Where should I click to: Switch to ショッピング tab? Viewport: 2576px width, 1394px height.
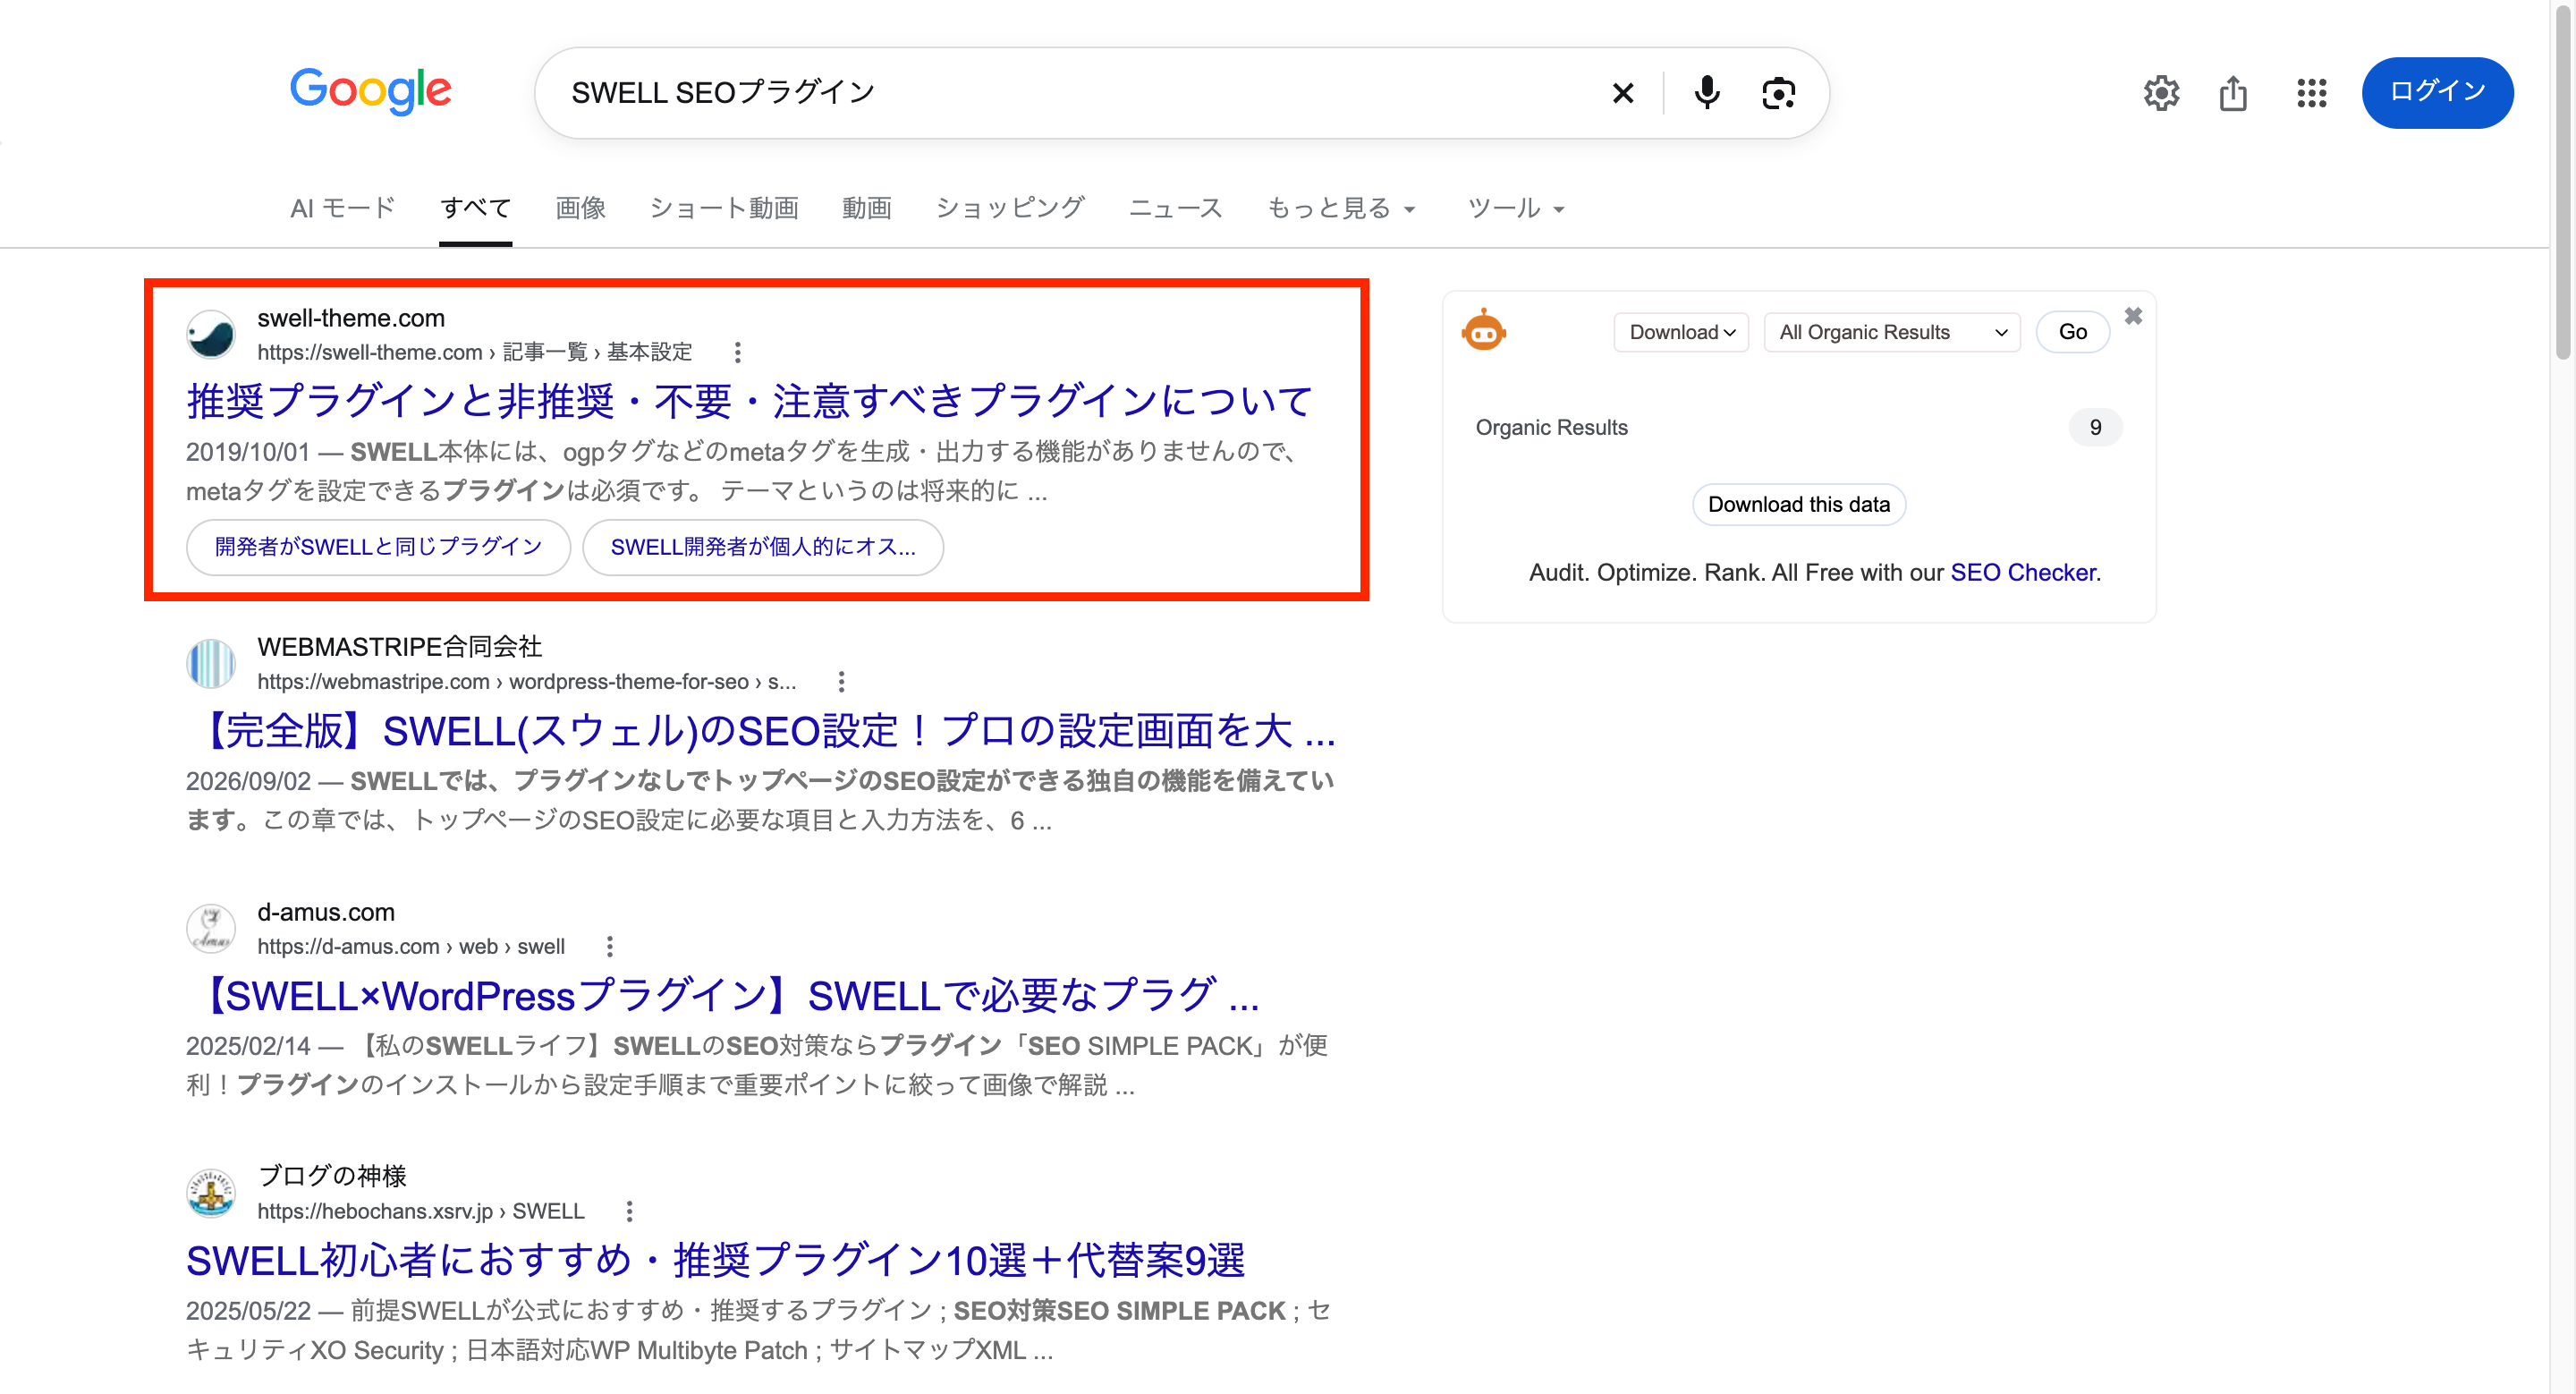pyautogui.click(x=1010, y=208)
